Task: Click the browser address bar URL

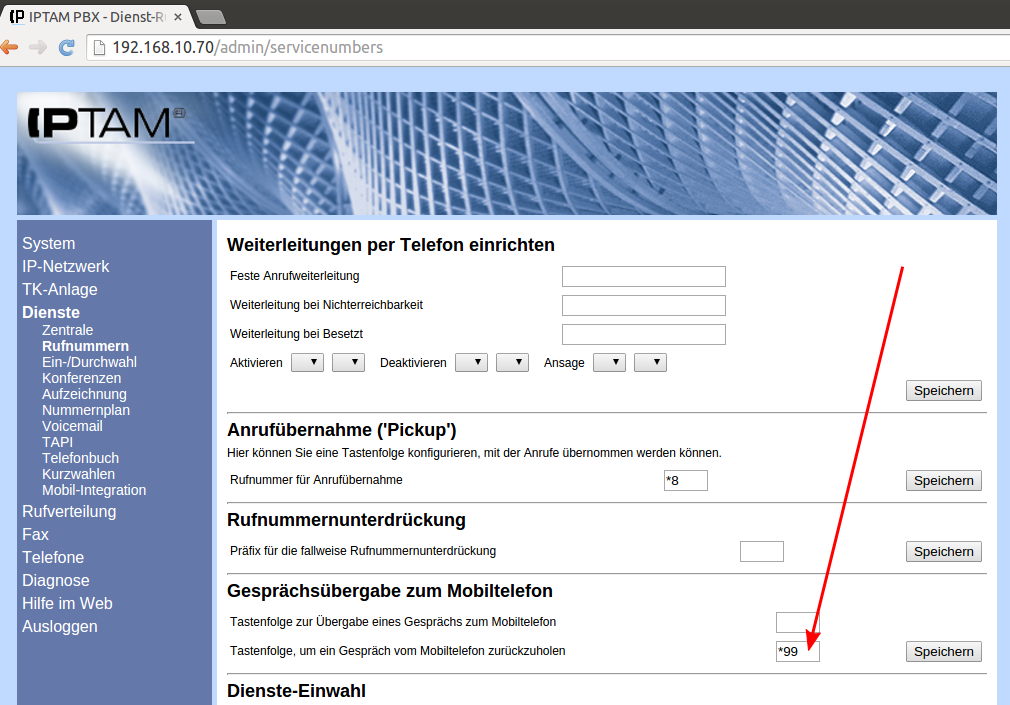Action: click(x=247, y=47)
